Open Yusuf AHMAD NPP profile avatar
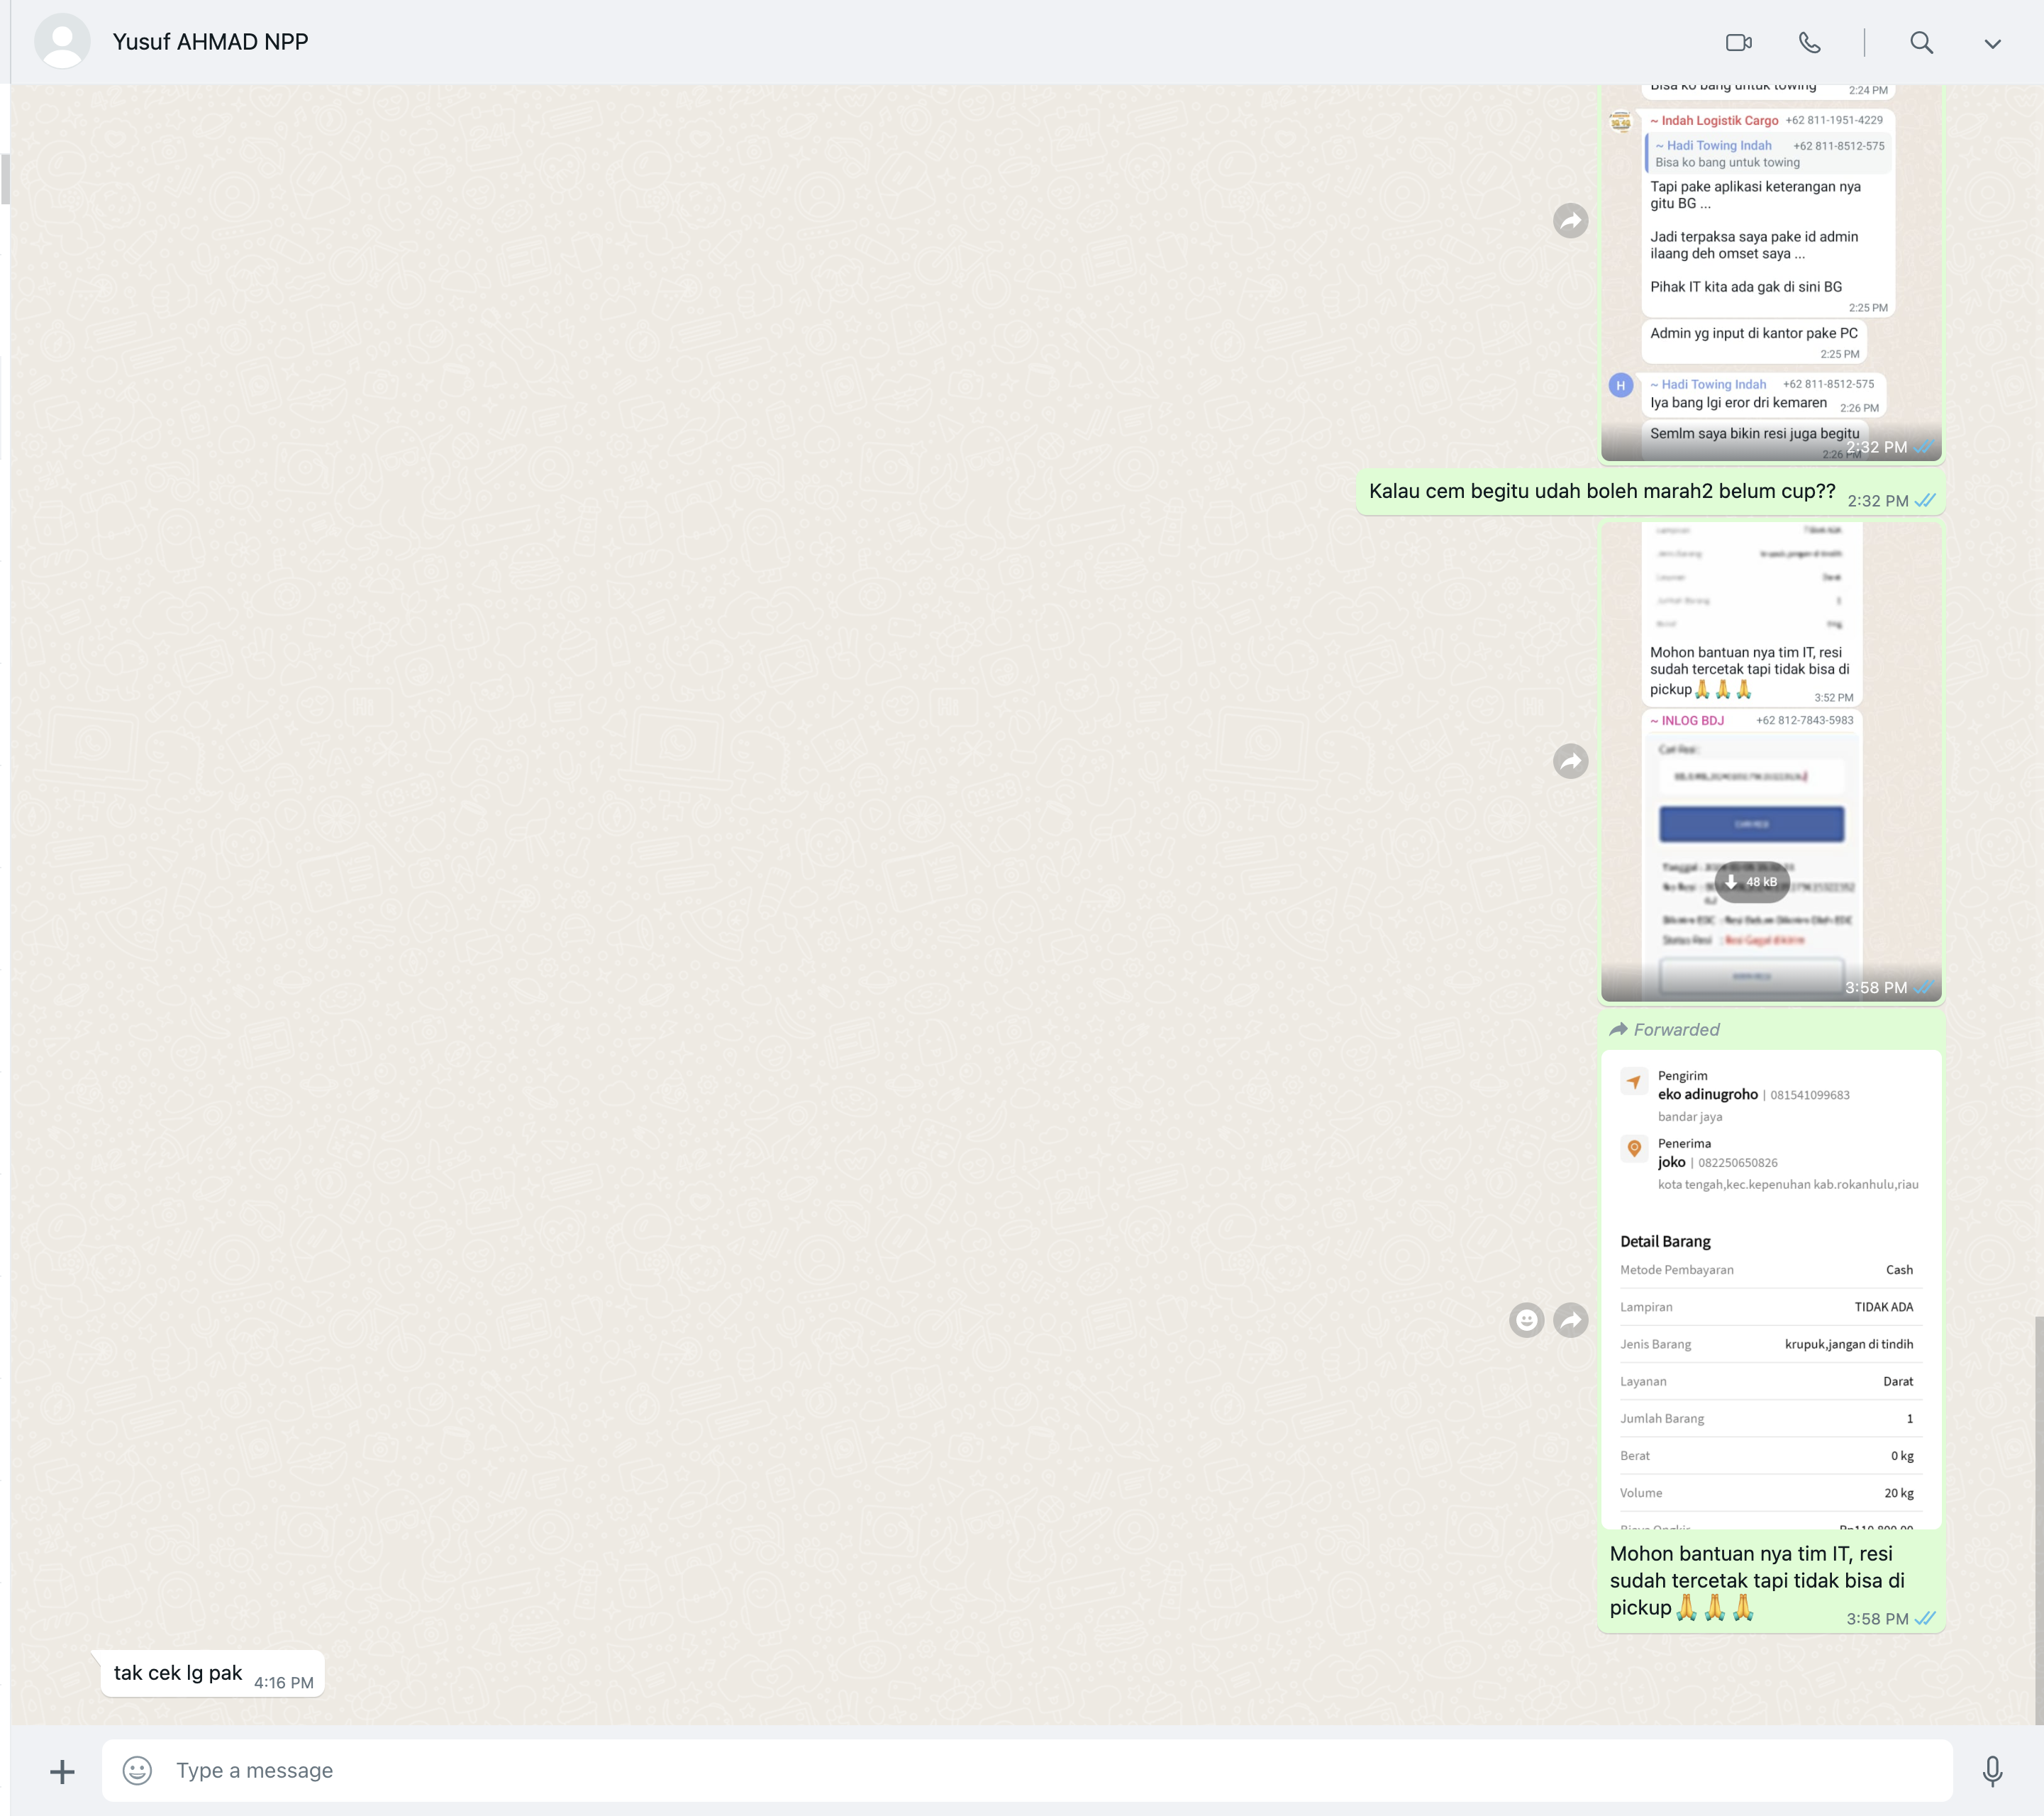 pyautogui.click(x=62, y=42)
